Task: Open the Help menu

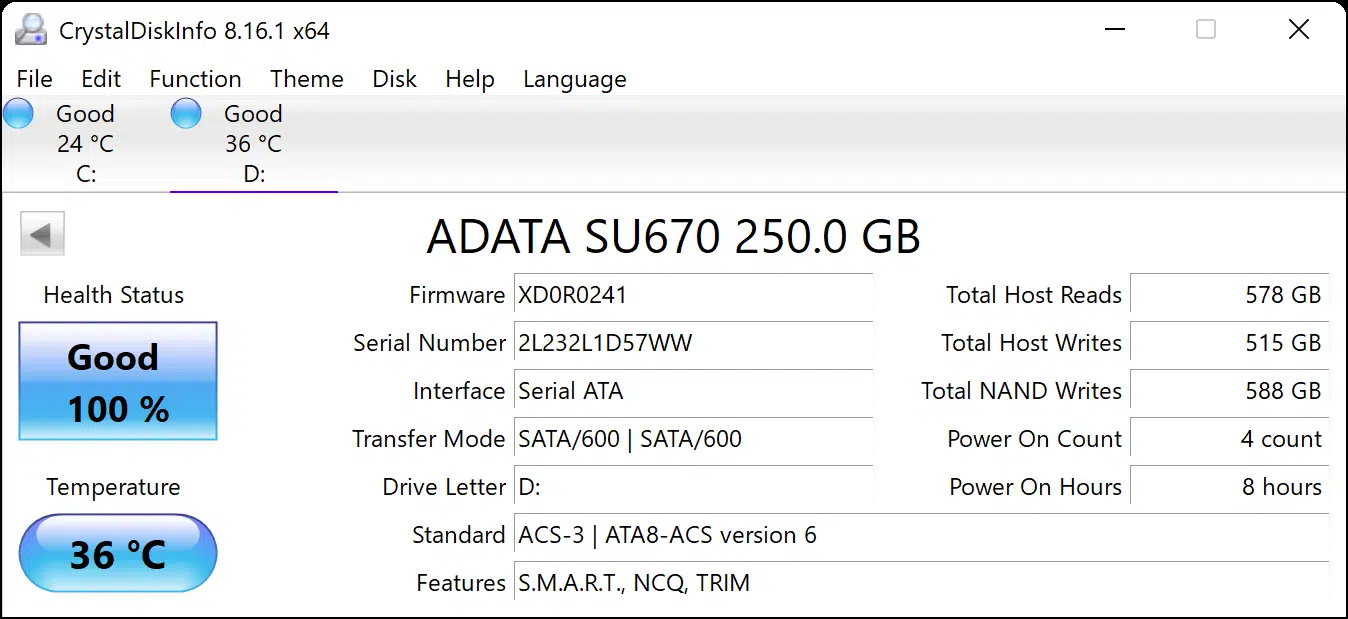Action: [x=470, y=79]
